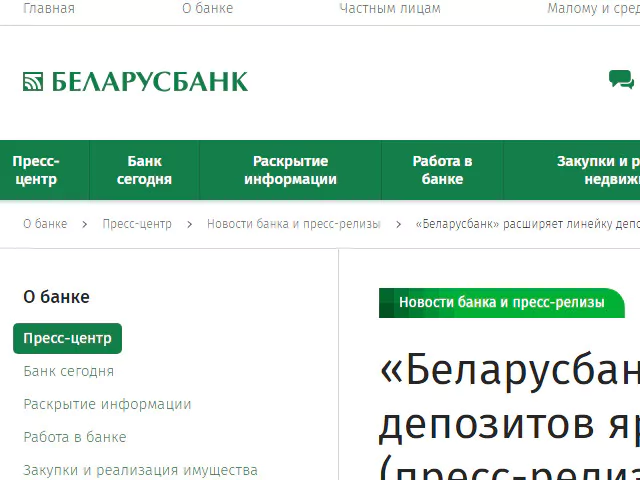The height and width of the screenshot is (480, 640).
Task: Click the «Беларусбанк» article headline
Action: [509, 415]
